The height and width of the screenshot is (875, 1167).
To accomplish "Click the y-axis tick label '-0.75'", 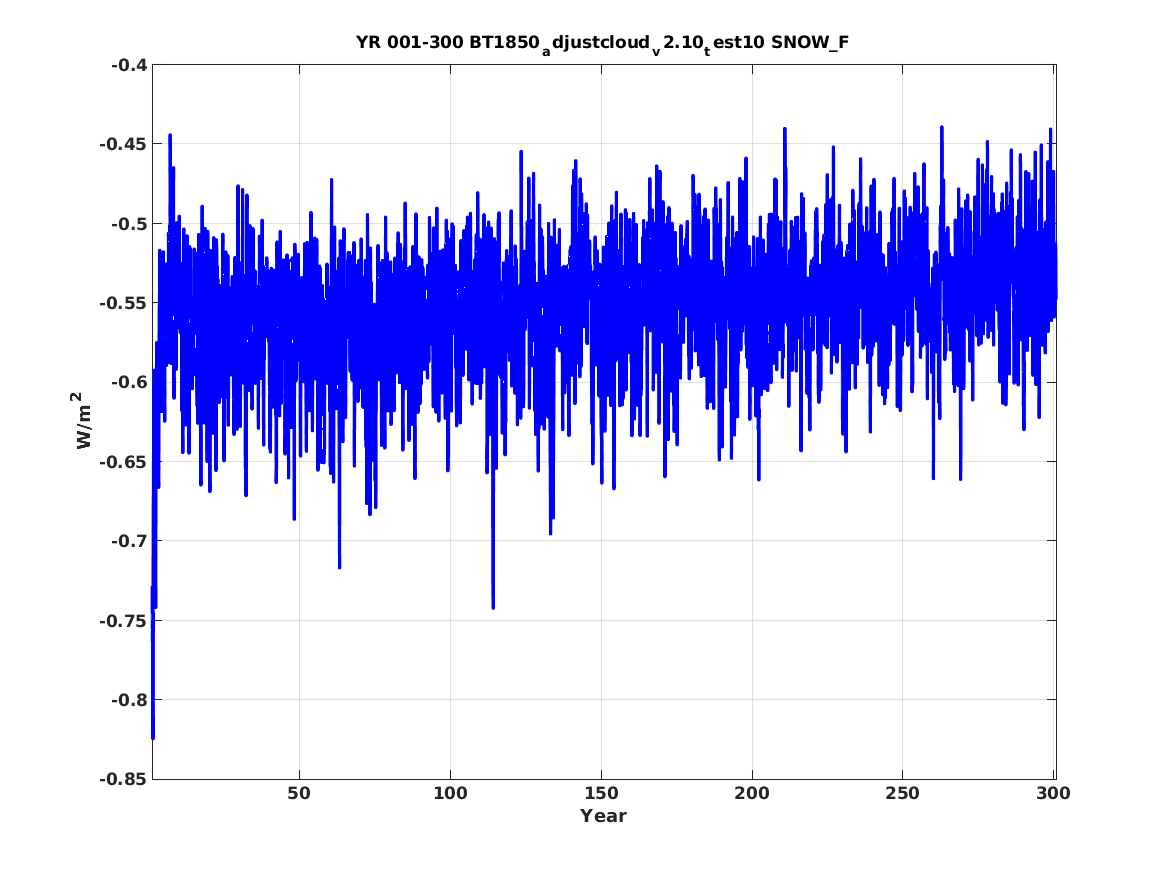I will coord(123,621).
